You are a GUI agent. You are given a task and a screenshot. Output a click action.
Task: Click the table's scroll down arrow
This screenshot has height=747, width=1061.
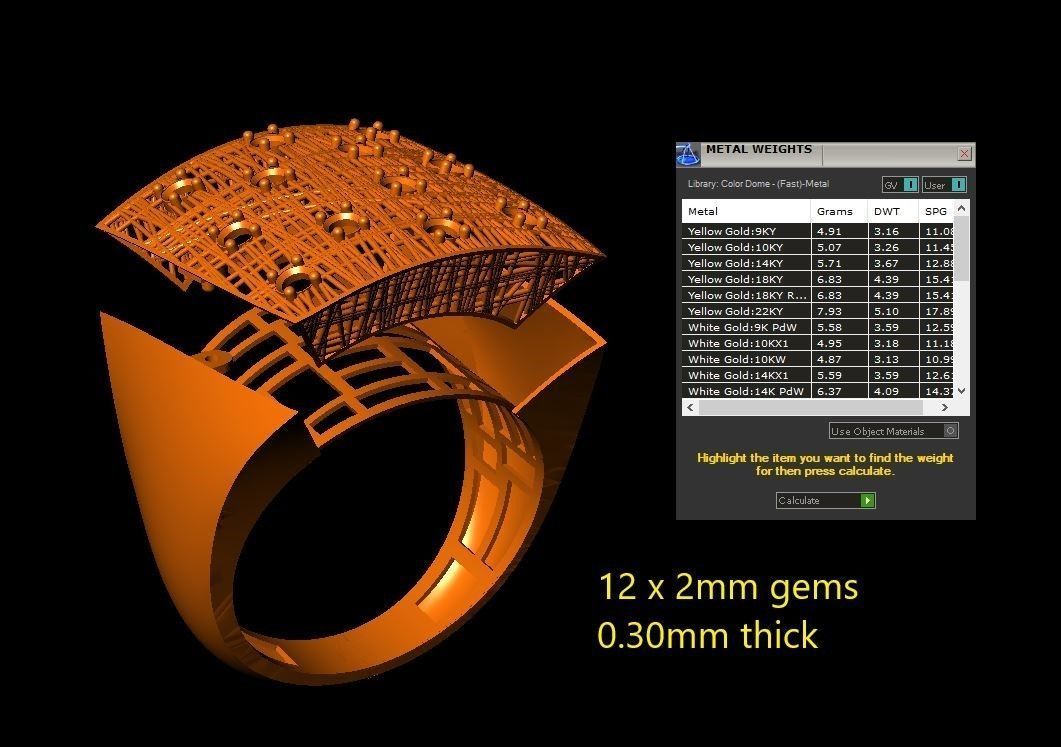[962, 391]
